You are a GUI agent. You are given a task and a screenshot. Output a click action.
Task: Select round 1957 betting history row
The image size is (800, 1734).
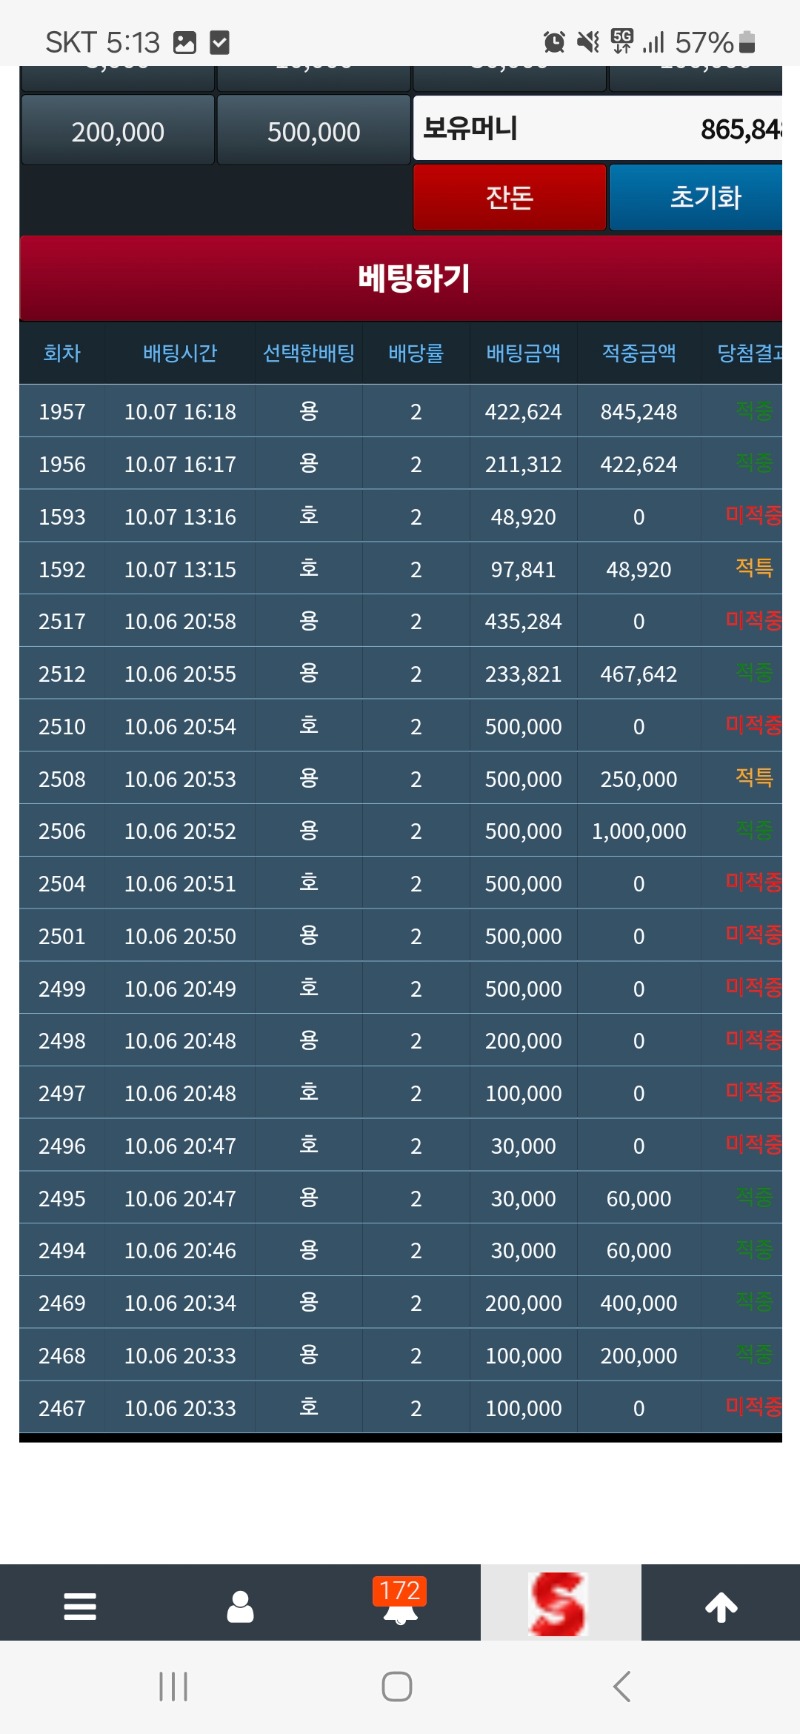[x=400, y=412]
